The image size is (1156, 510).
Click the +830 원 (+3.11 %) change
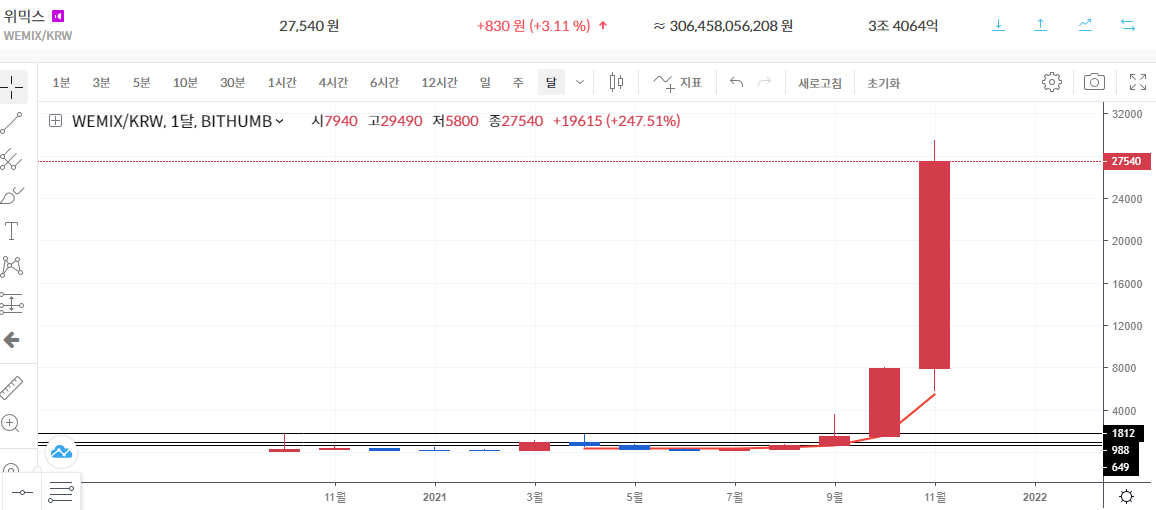[533, 26]
